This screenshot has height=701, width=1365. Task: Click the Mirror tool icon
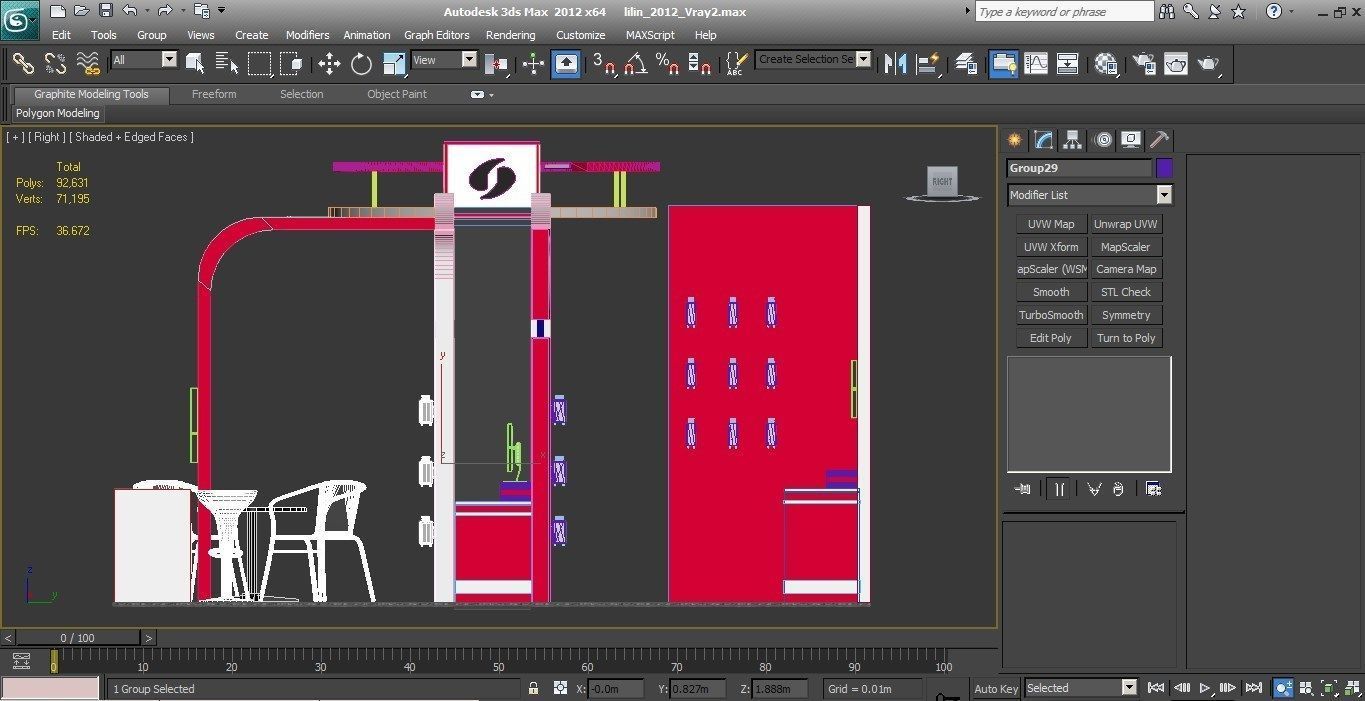[895, 64]
